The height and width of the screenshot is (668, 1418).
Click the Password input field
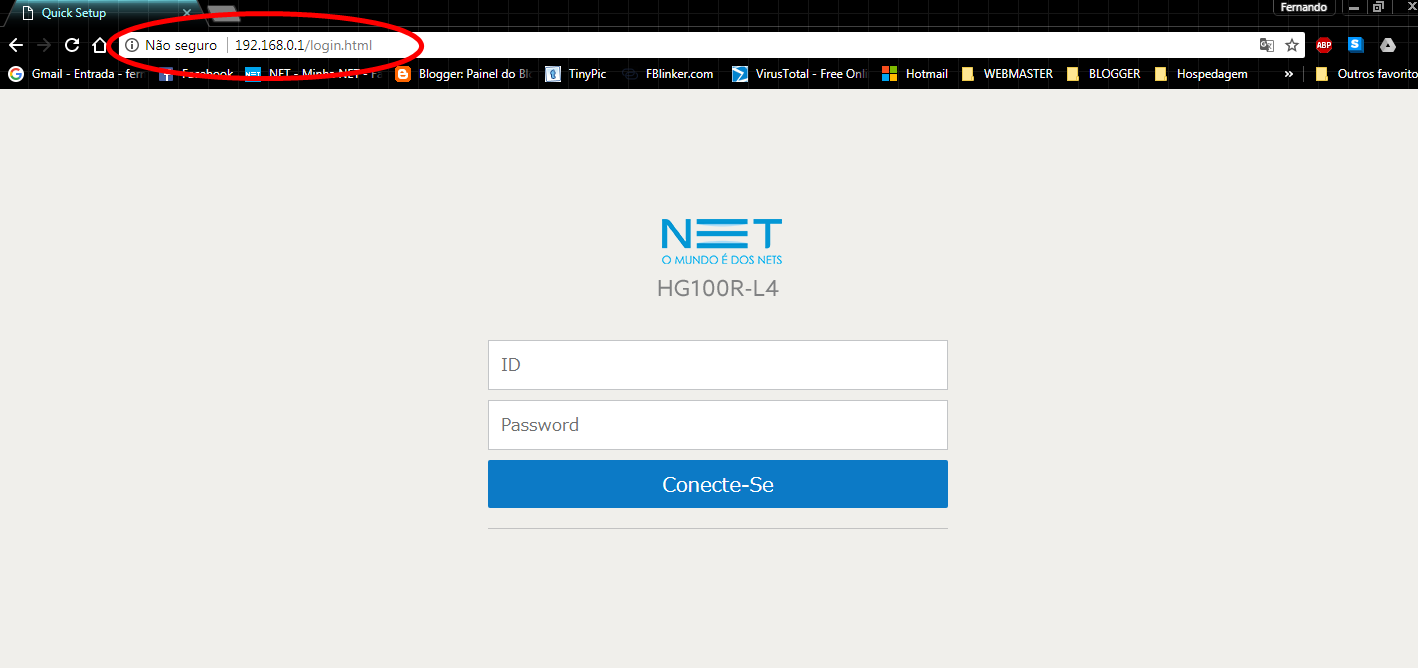[717, 425]
